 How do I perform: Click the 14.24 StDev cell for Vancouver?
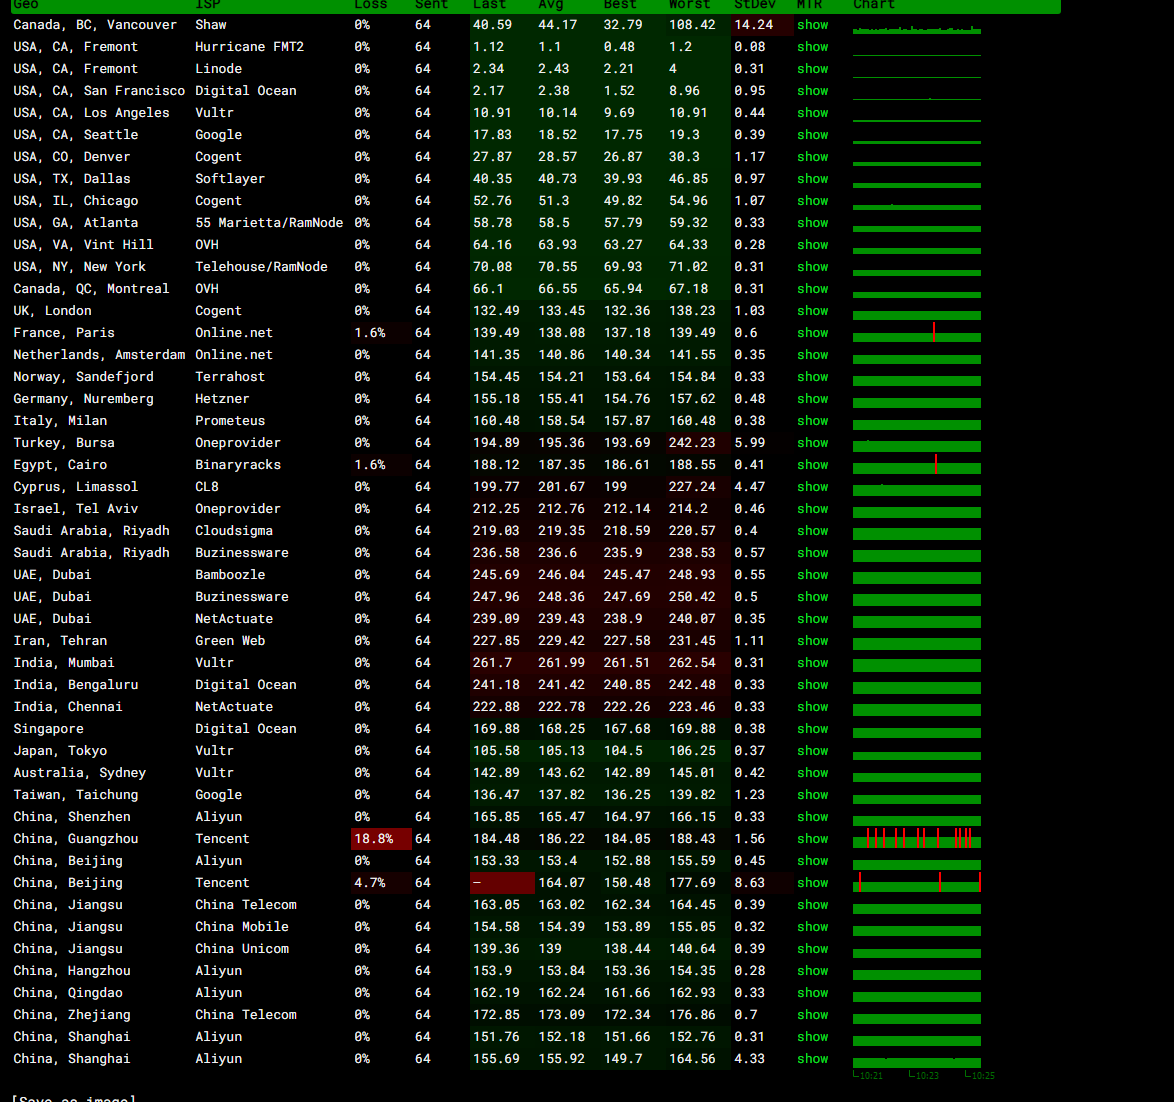761,25
